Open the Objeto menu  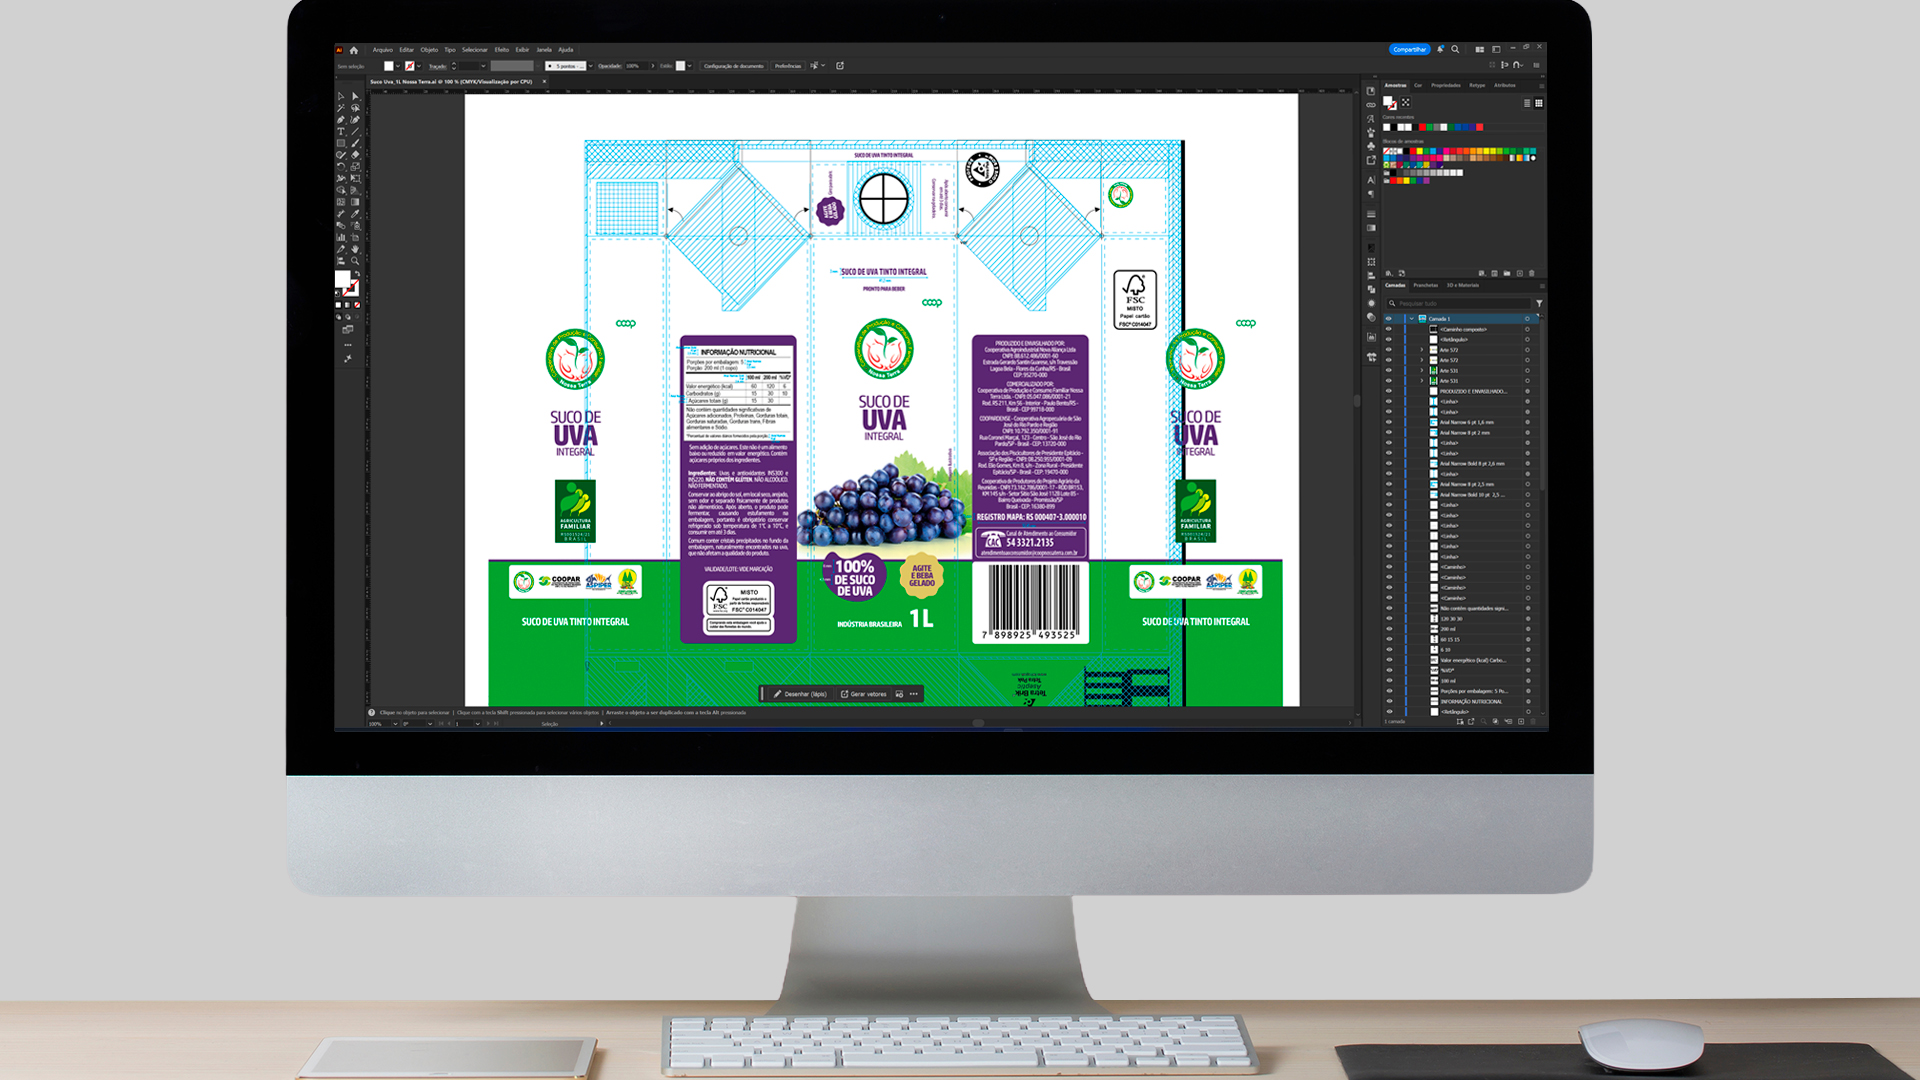coord(428,50)
